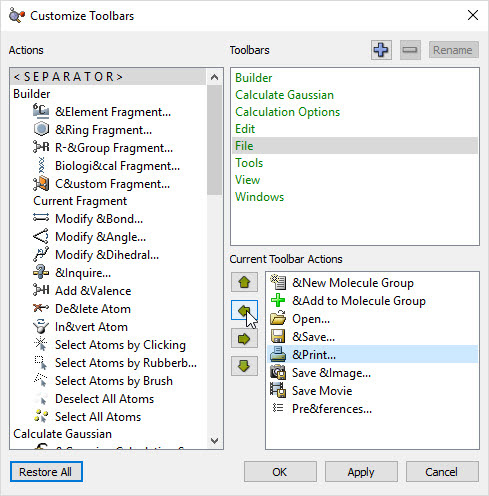The height and width of the screenshot is (496, 489).
Task: Click the Select Atoms by Brush icon
Action: (x=41, y=380)
